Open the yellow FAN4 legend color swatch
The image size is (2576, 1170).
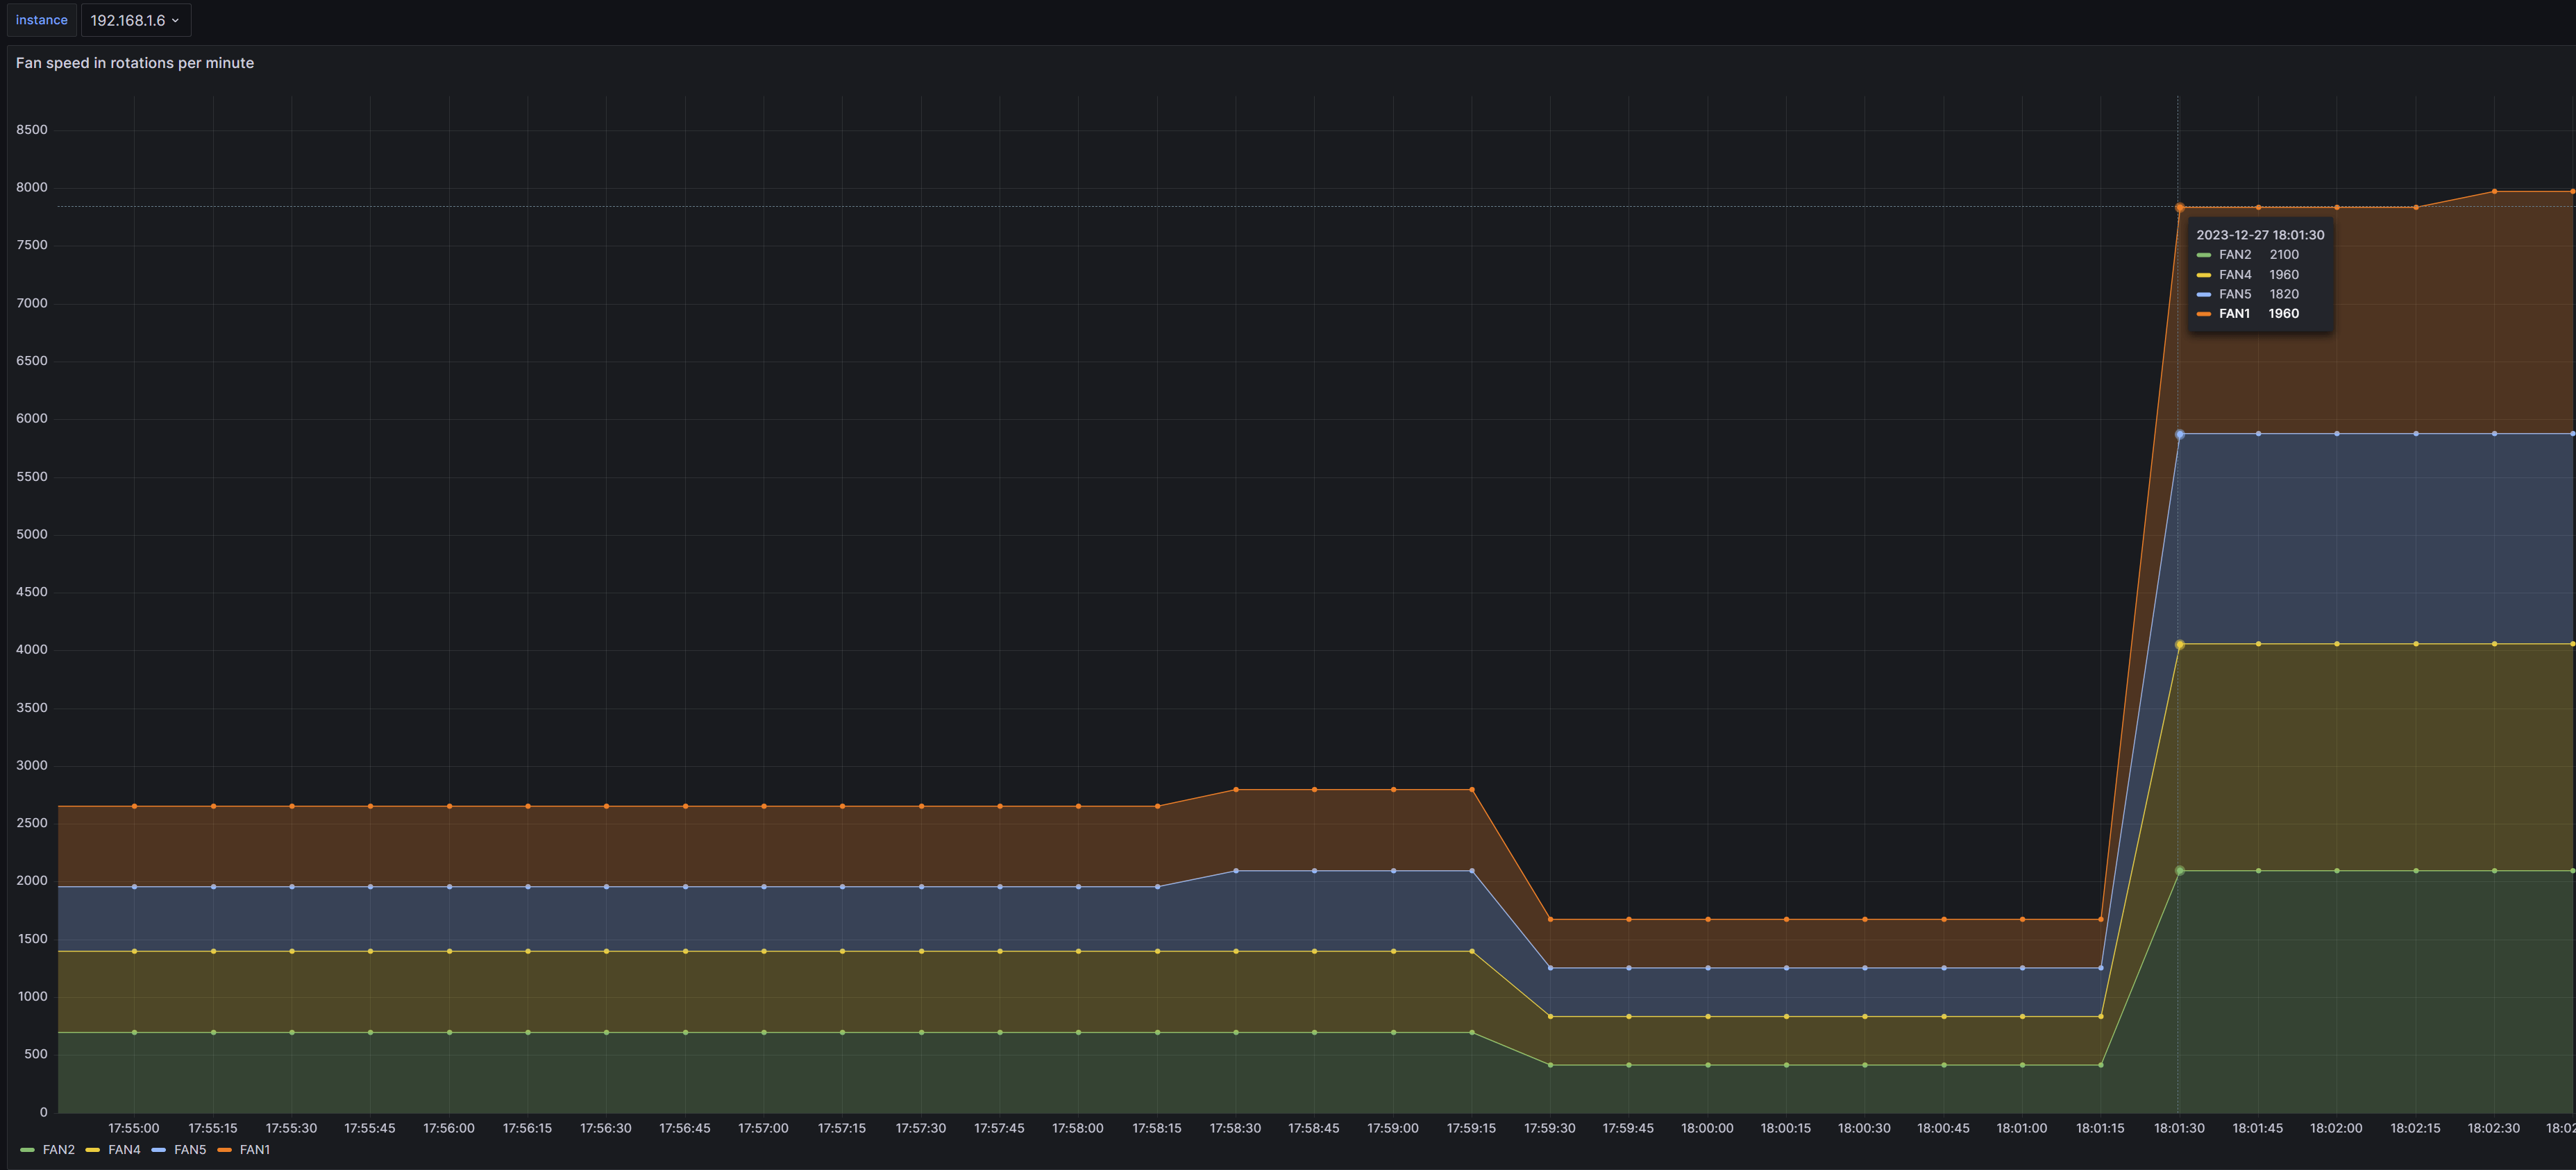pos(93,1150)
